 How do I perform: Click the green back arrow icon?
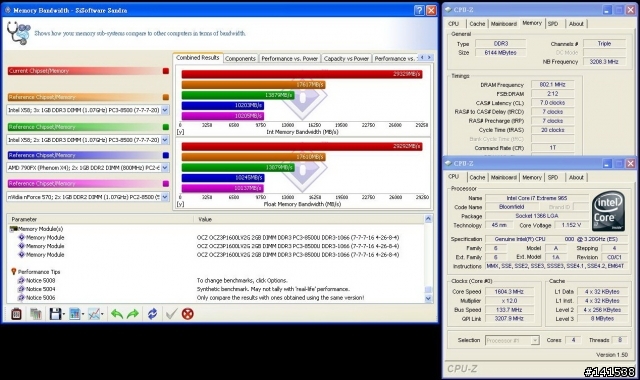117,314
